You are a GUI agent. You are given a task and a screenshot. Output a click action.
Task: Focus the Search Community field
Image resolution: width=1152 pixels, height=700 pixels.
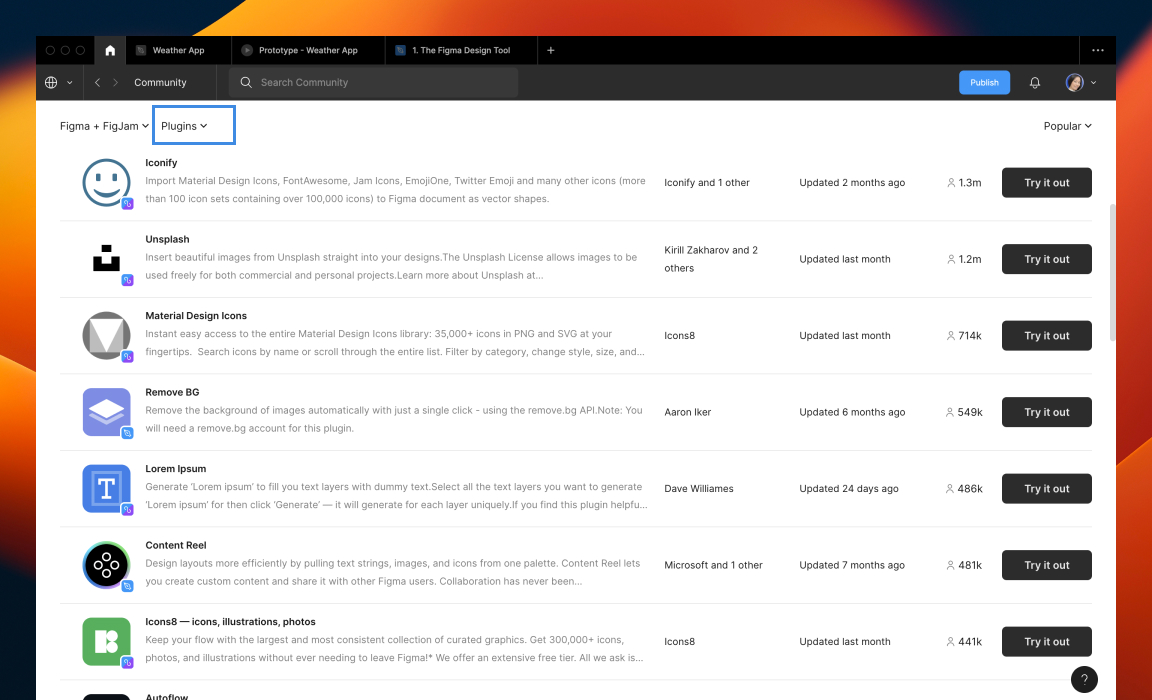(x=373, y=82)
